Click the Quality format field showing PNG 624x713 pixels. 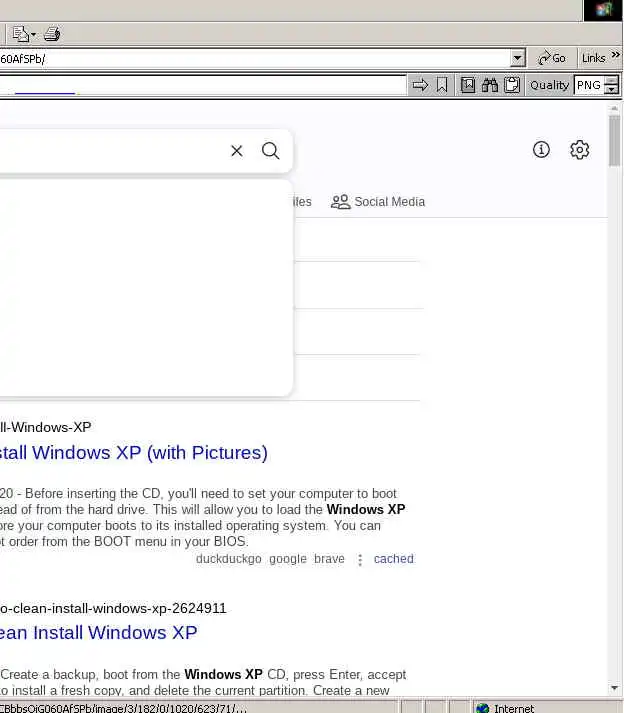589,85
